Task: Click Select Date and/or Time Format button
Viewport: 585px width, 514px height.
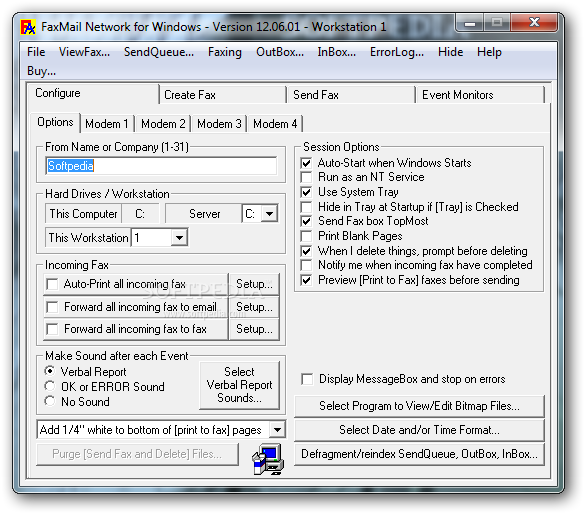Action: (419, 430)
